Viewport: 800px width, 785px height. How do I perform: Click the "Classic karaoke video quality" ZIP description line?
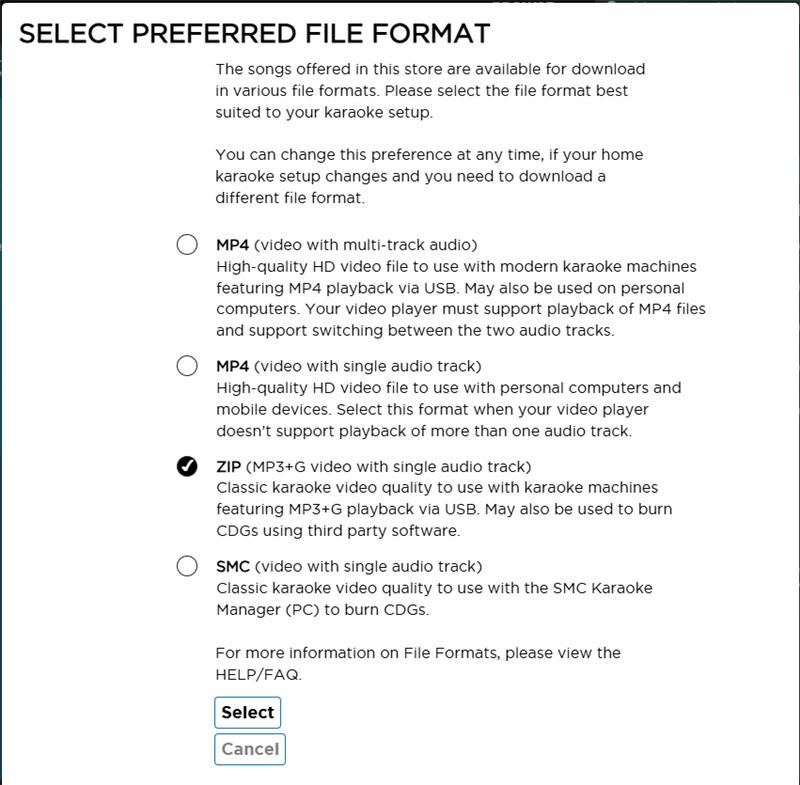437,487
